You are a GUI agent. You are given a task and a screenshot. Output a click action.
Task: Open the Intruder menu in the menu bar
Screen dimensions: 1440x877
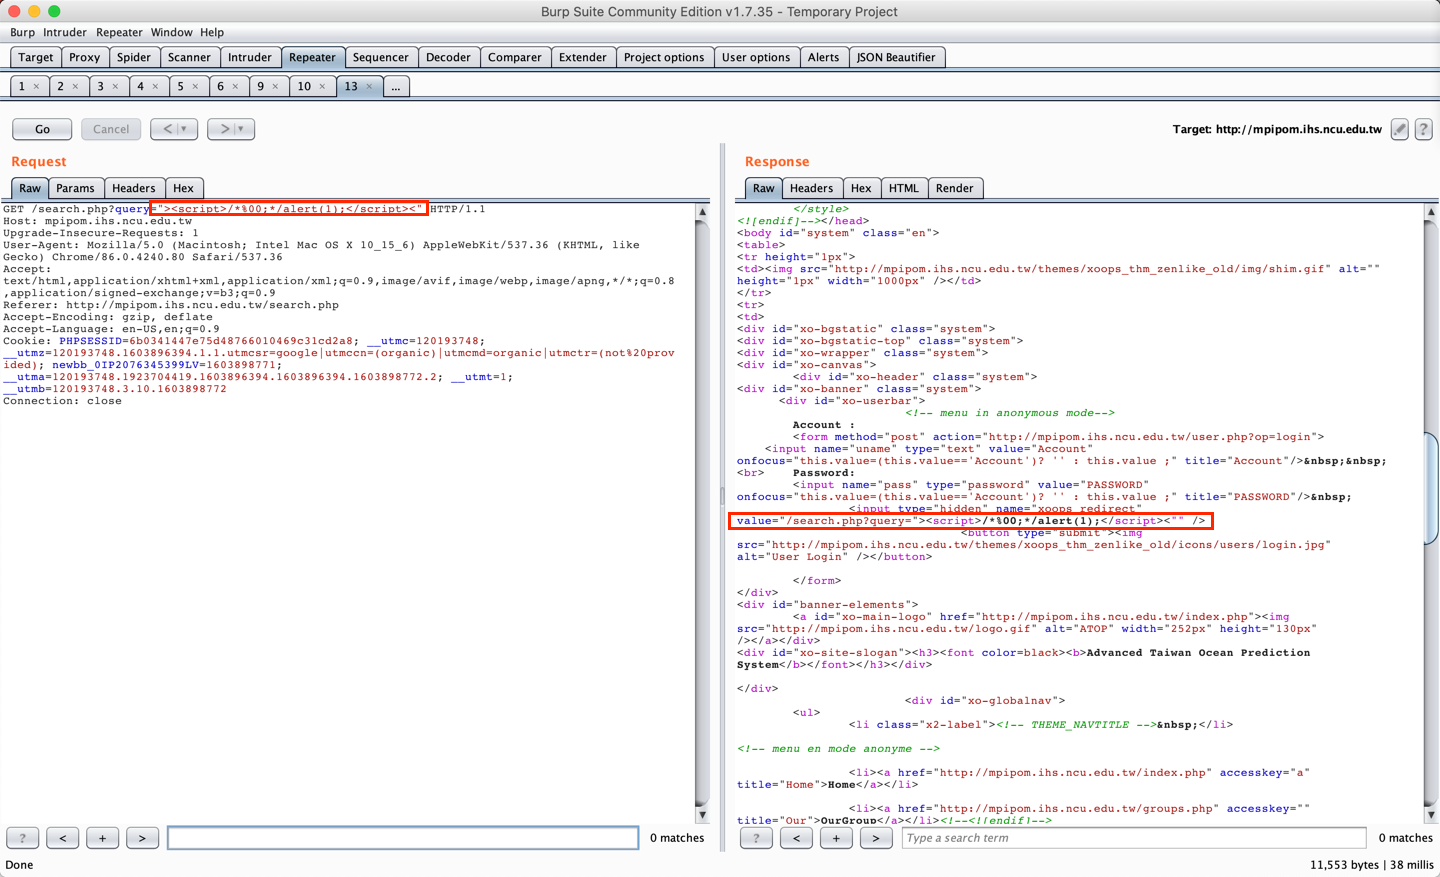pos(65,32)
